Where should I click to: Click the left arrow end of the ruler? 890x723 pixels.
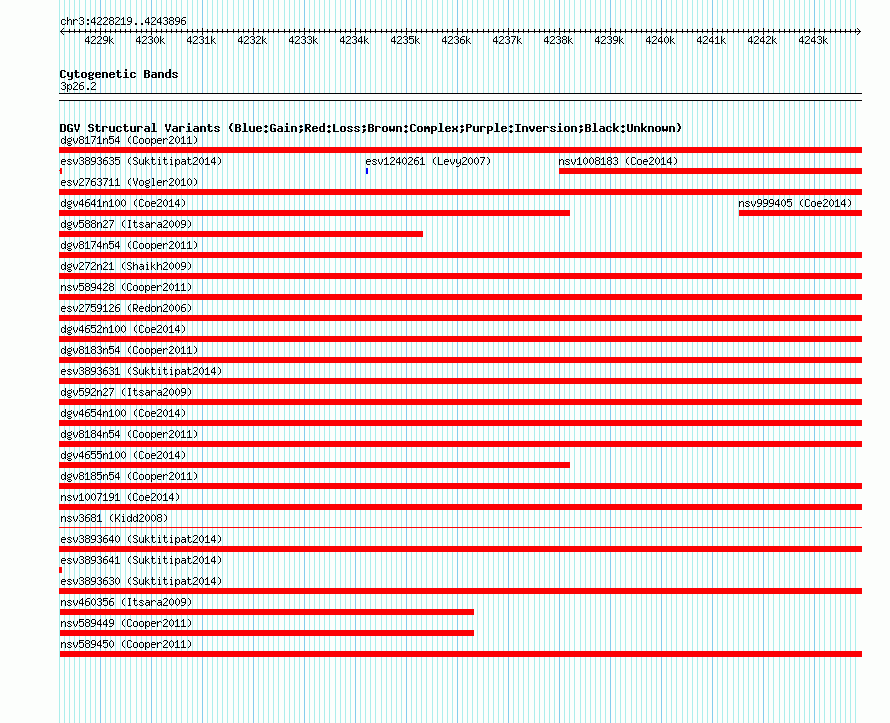coord(62,32)
